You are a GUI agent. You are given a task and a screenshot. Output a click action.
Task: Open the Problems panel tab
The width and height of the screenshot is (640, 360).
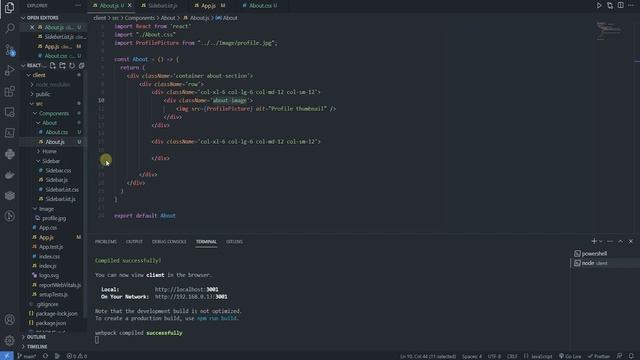click(106, 242)
